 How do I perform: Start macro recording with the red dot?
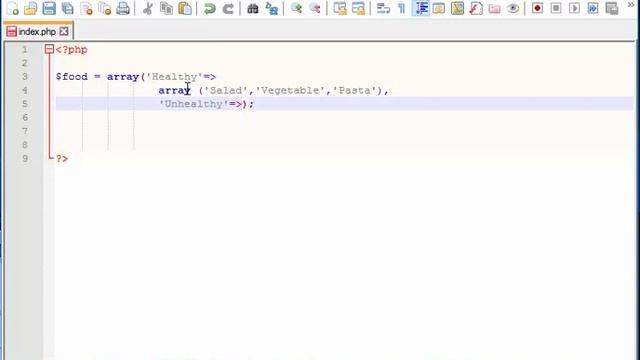point(538,8)
